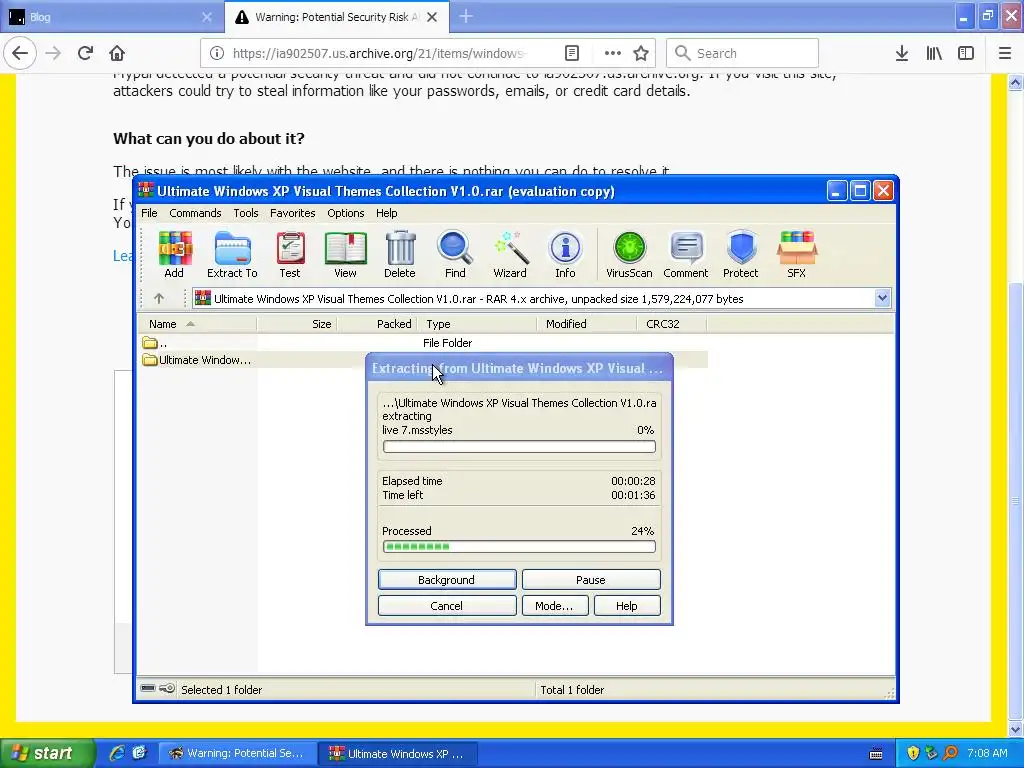The width and height of the screenshot is (1024, 768).
Task: Open the Commands menu
Action: tap(195, 213)
